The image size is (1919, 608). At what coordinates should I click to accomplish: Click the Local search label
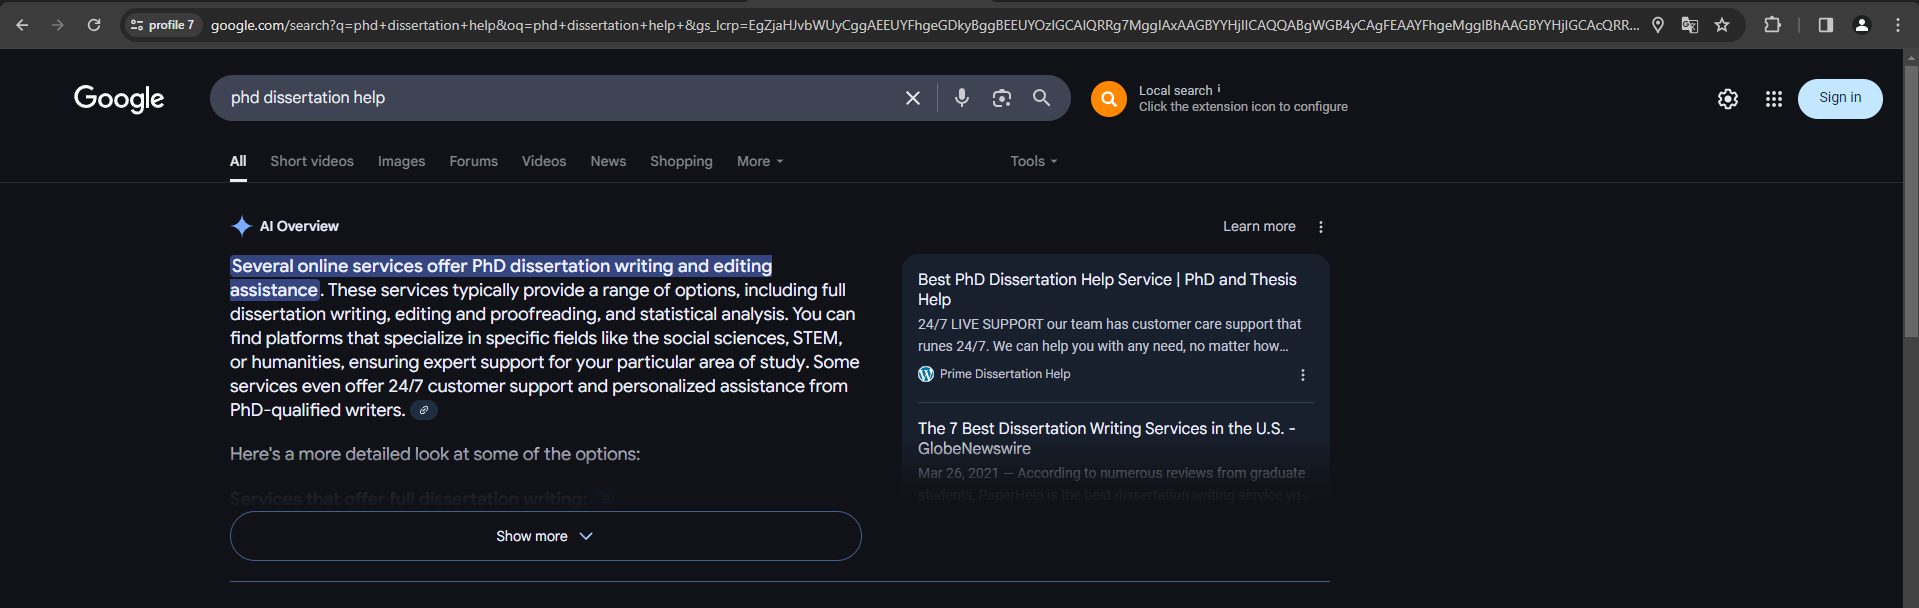click(x=1175, y=91)
